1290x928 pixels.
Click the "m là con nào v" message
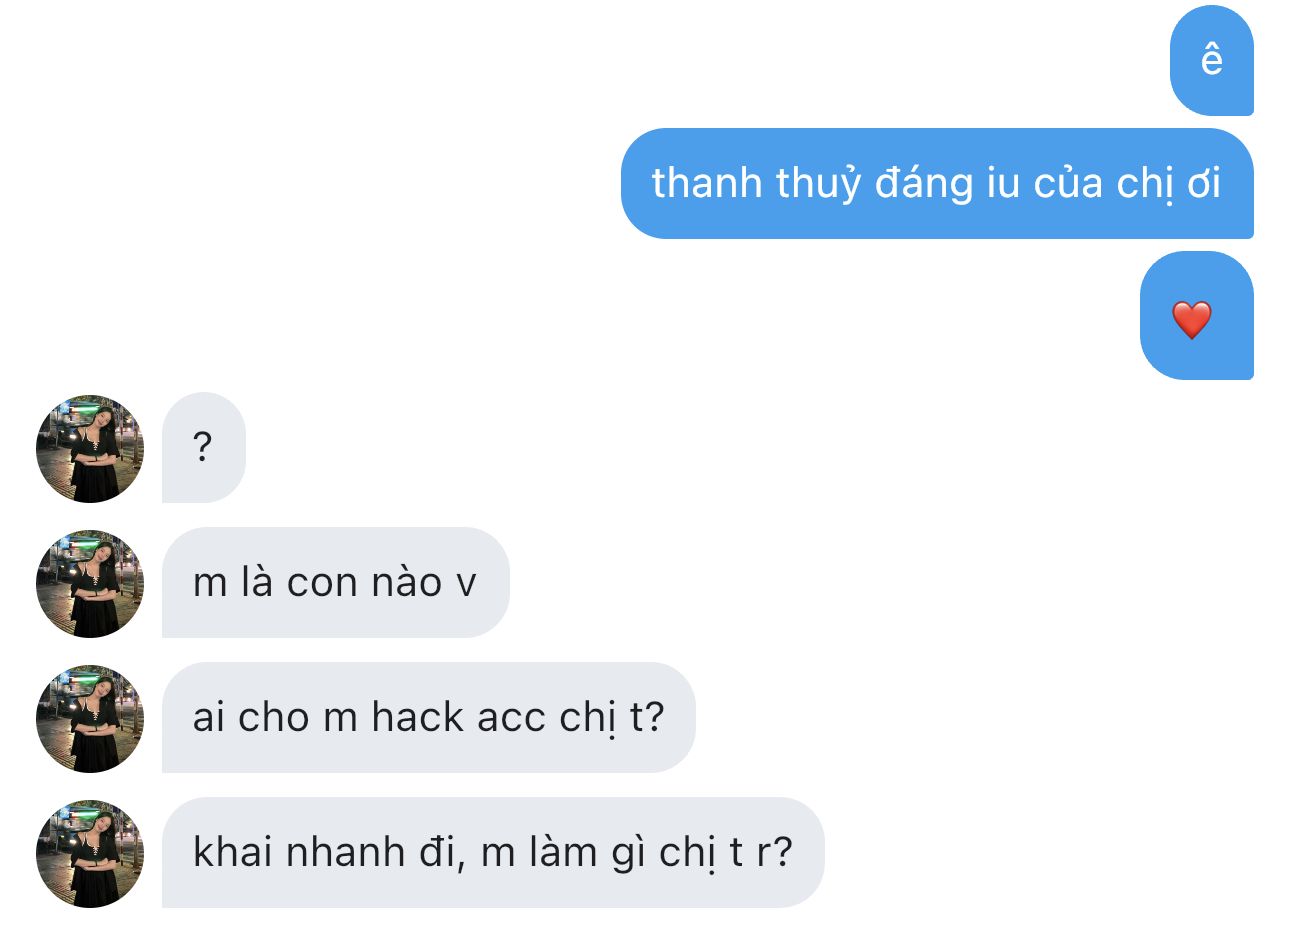[335, 582]
